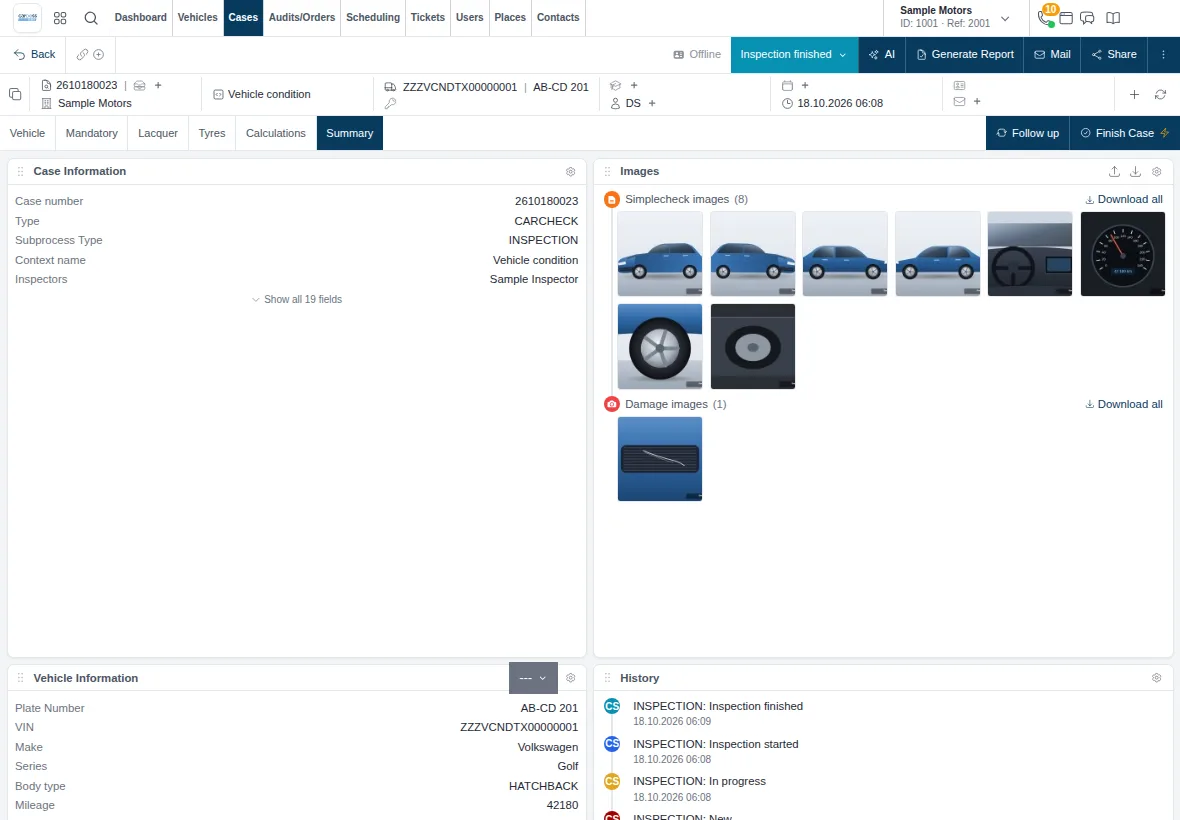1180x820 pixels.
Task: Go to Audits/Orders in top navigation
Action: (x=302, y=17)
